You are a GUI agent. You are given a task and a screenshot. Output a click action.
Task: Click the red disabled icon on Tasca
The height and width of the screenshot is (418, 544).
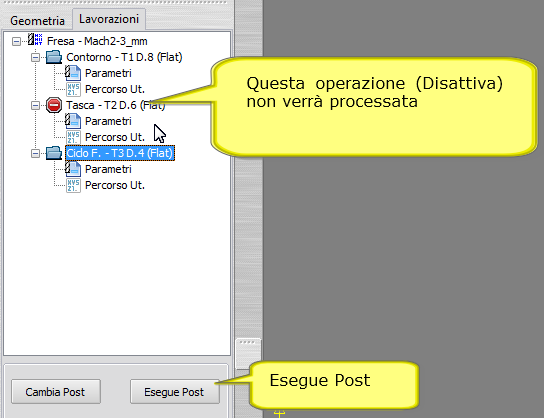click(54, 105)
